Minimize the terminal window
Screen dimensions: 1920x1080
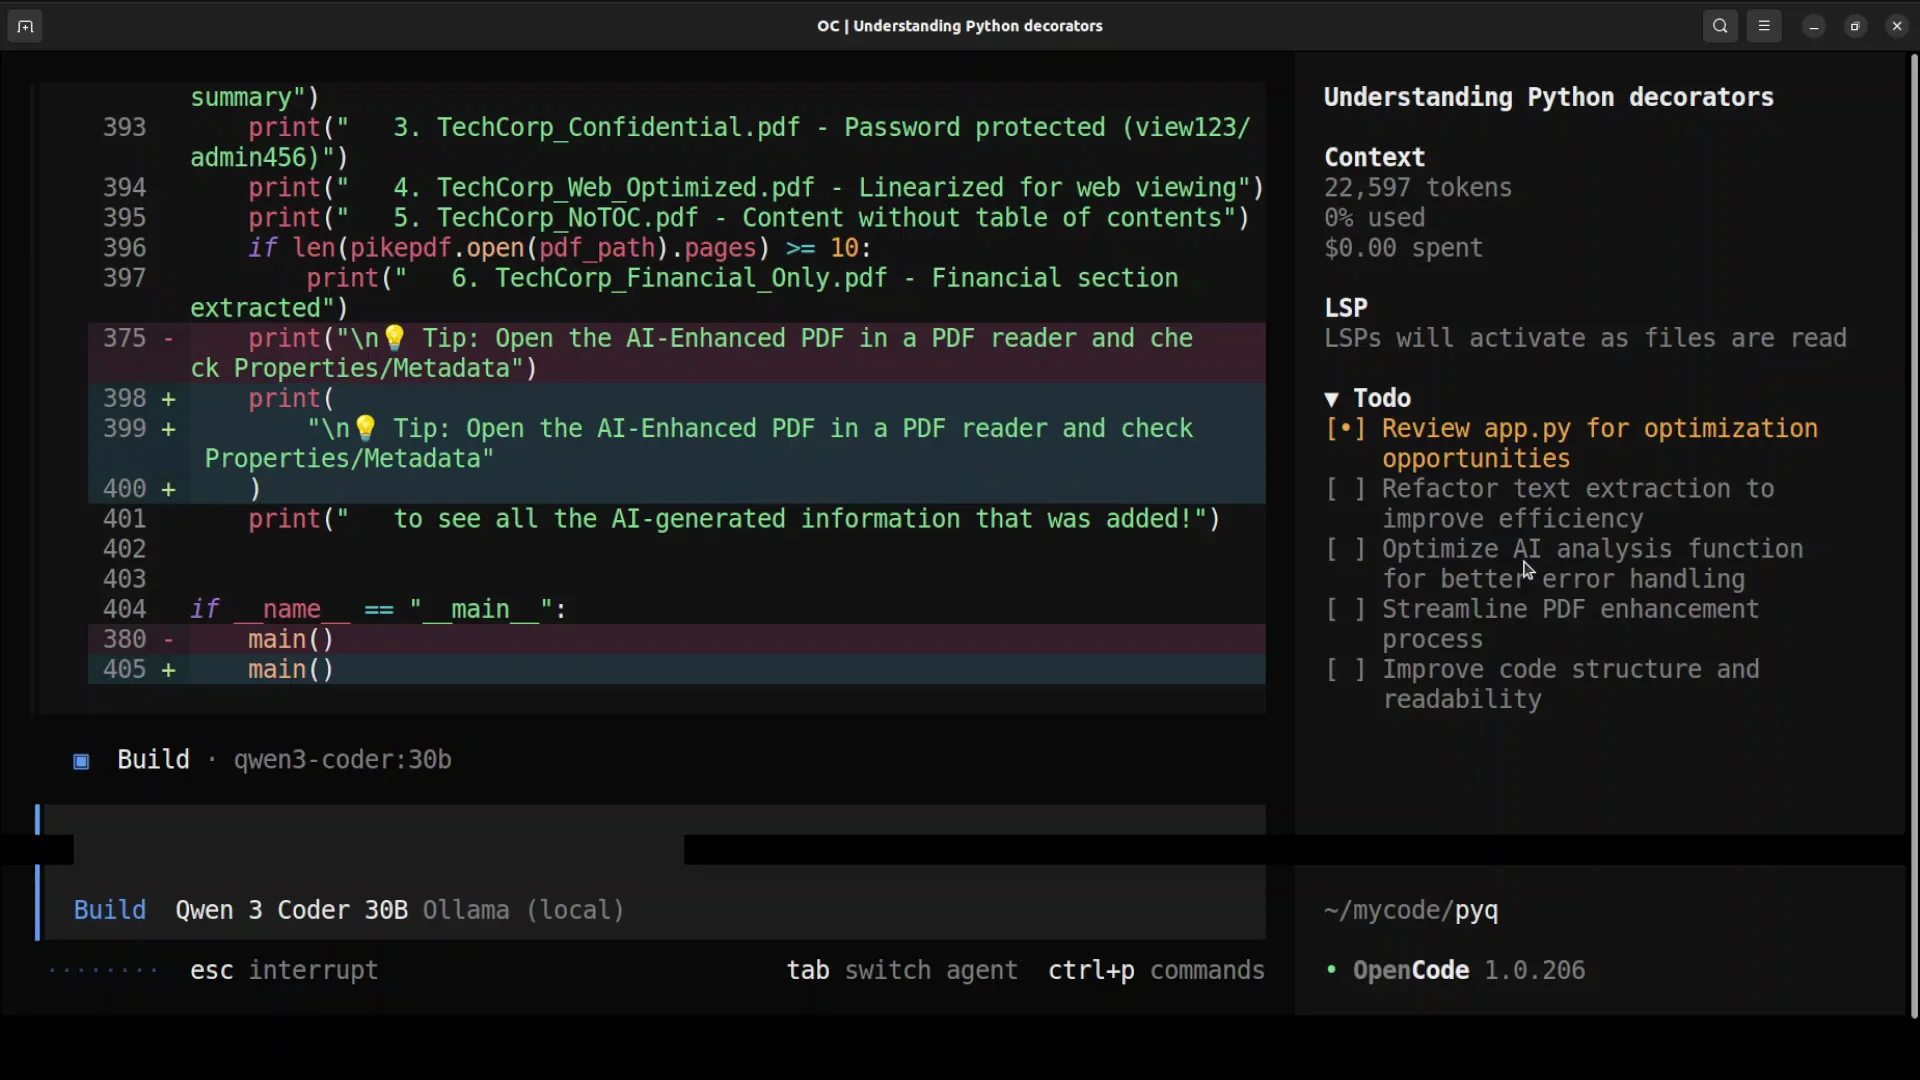1814,27
